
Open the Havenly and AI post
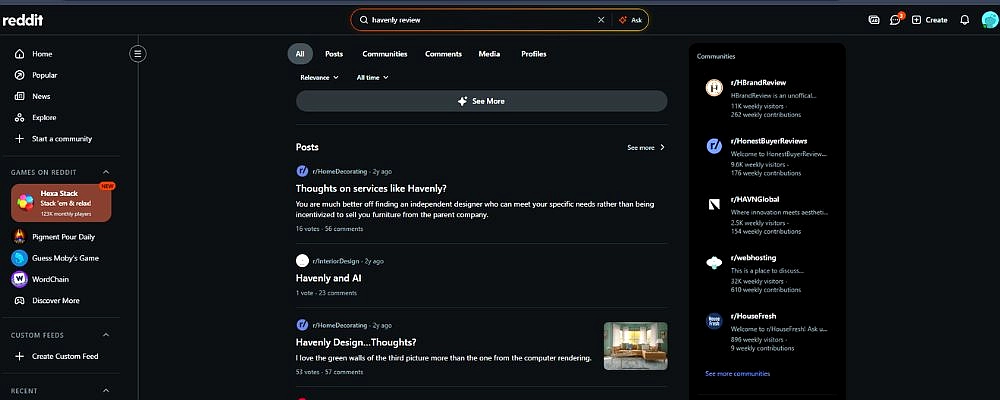(x=328, y=278)
